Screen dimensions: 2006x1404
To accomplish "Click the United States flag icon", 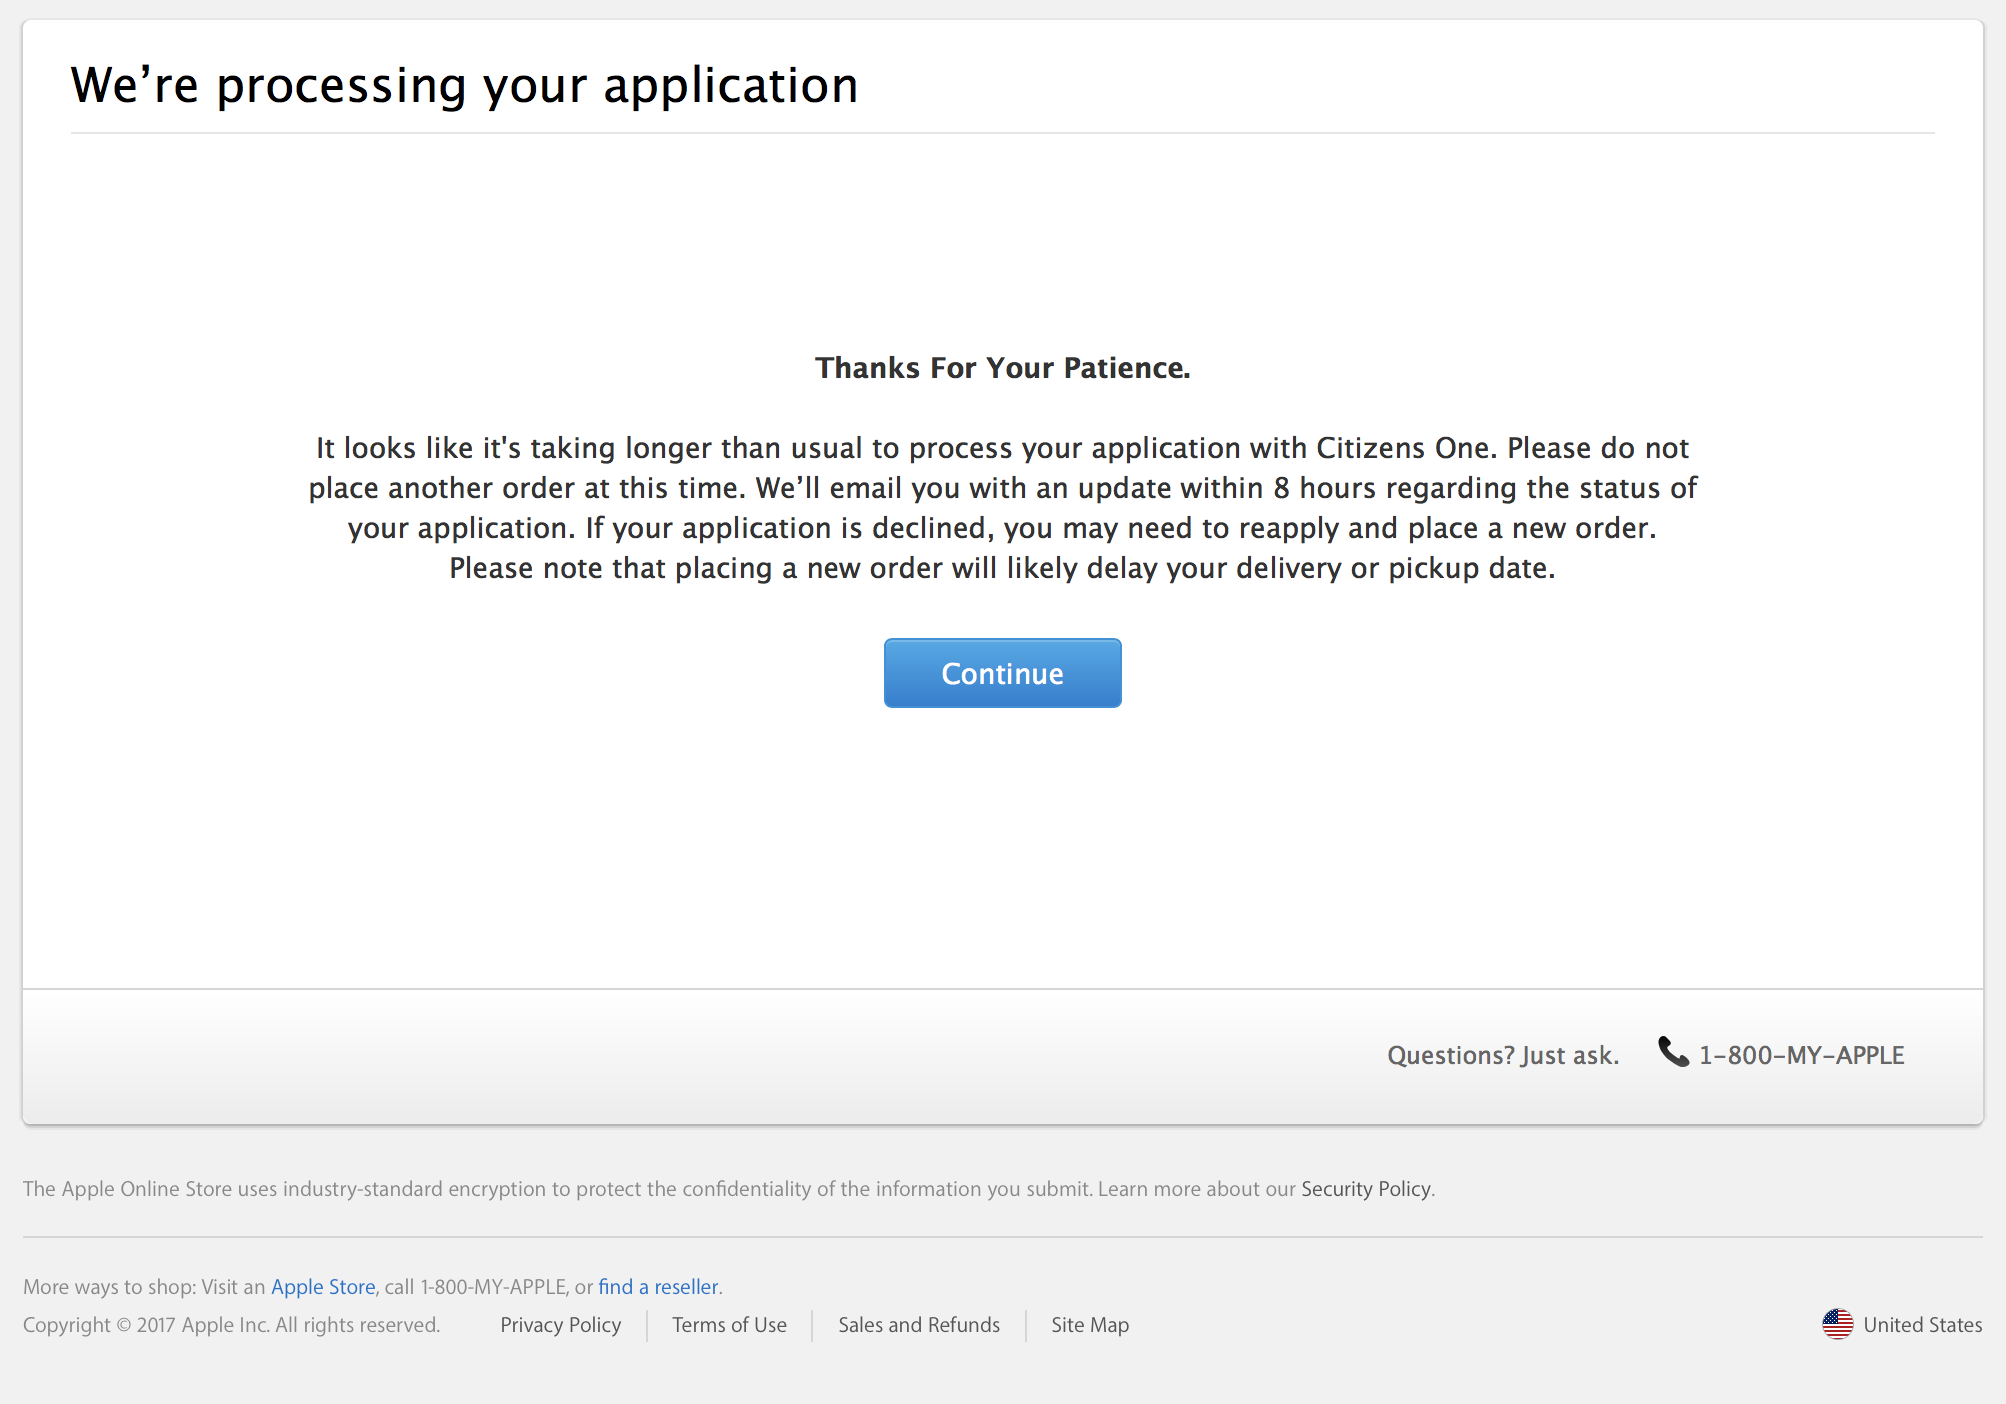I will pos(1837,1324).
